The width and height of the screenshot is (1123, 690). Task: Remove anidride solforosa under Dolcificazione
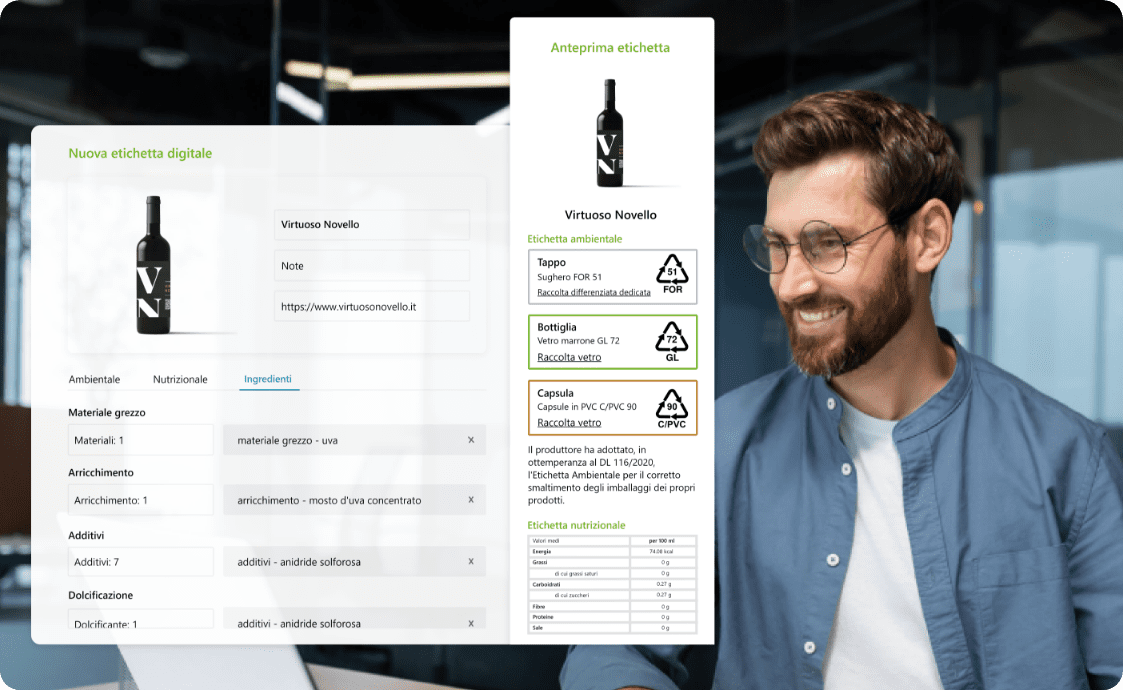(x=471, y=623)
